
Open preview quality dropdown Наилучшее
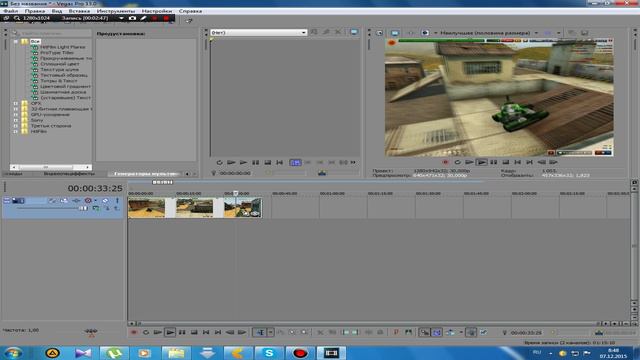tap(488, 33)
